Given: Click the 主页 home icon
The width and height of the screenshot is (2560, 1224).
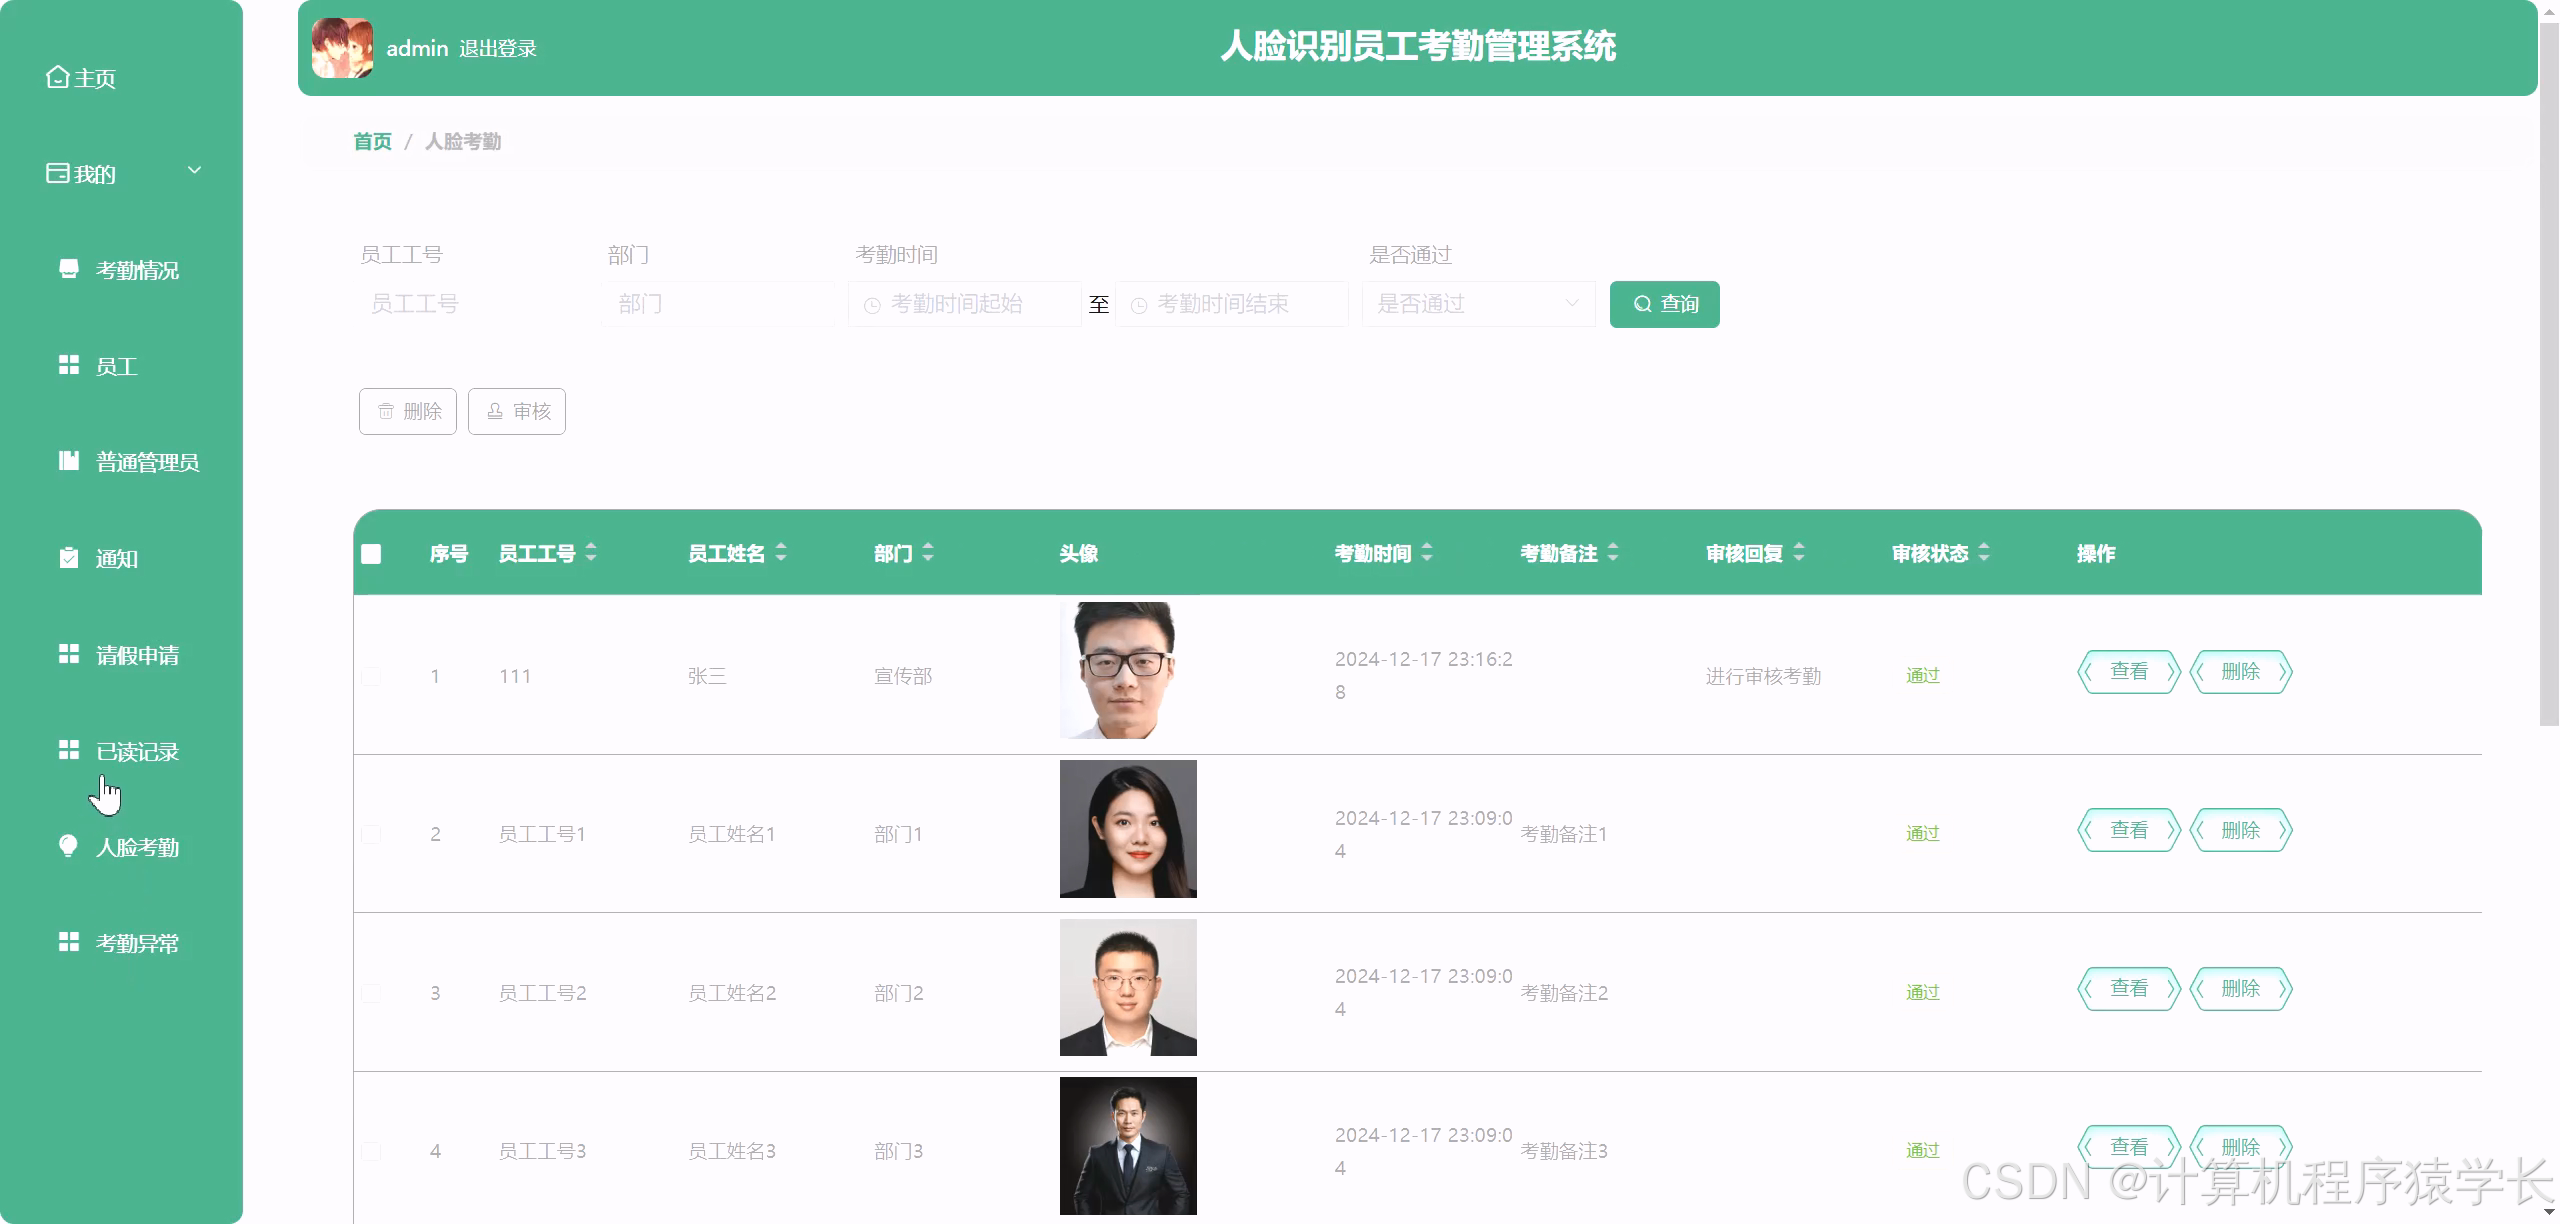Looking at the screenshot, I should point(57,75).
